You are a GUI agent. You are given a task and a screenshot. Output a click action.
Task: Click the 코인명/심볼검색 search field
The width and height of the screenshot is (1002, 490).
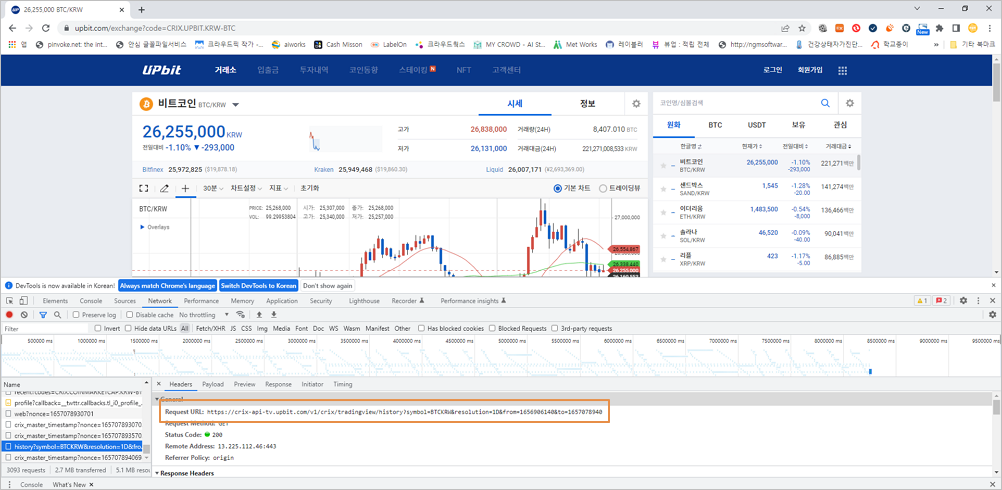735,103
